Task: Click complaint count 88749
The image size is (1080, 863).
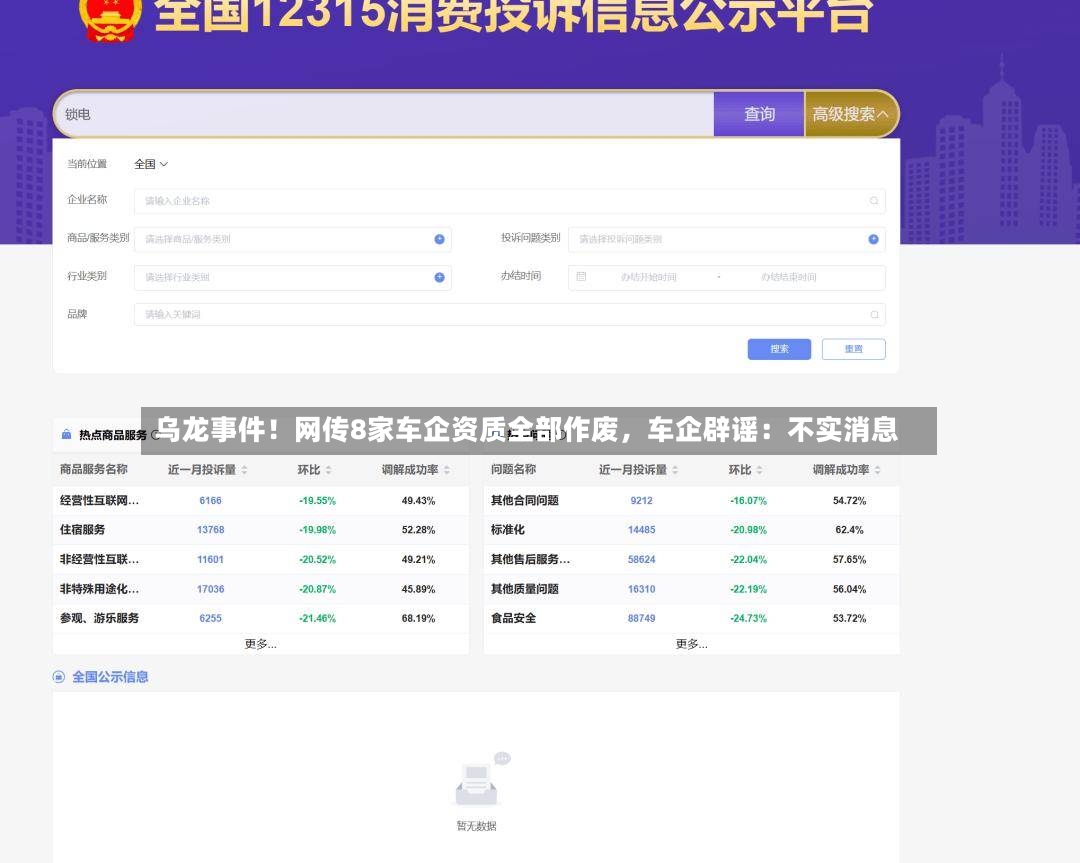Action: [x=641, y=618]
